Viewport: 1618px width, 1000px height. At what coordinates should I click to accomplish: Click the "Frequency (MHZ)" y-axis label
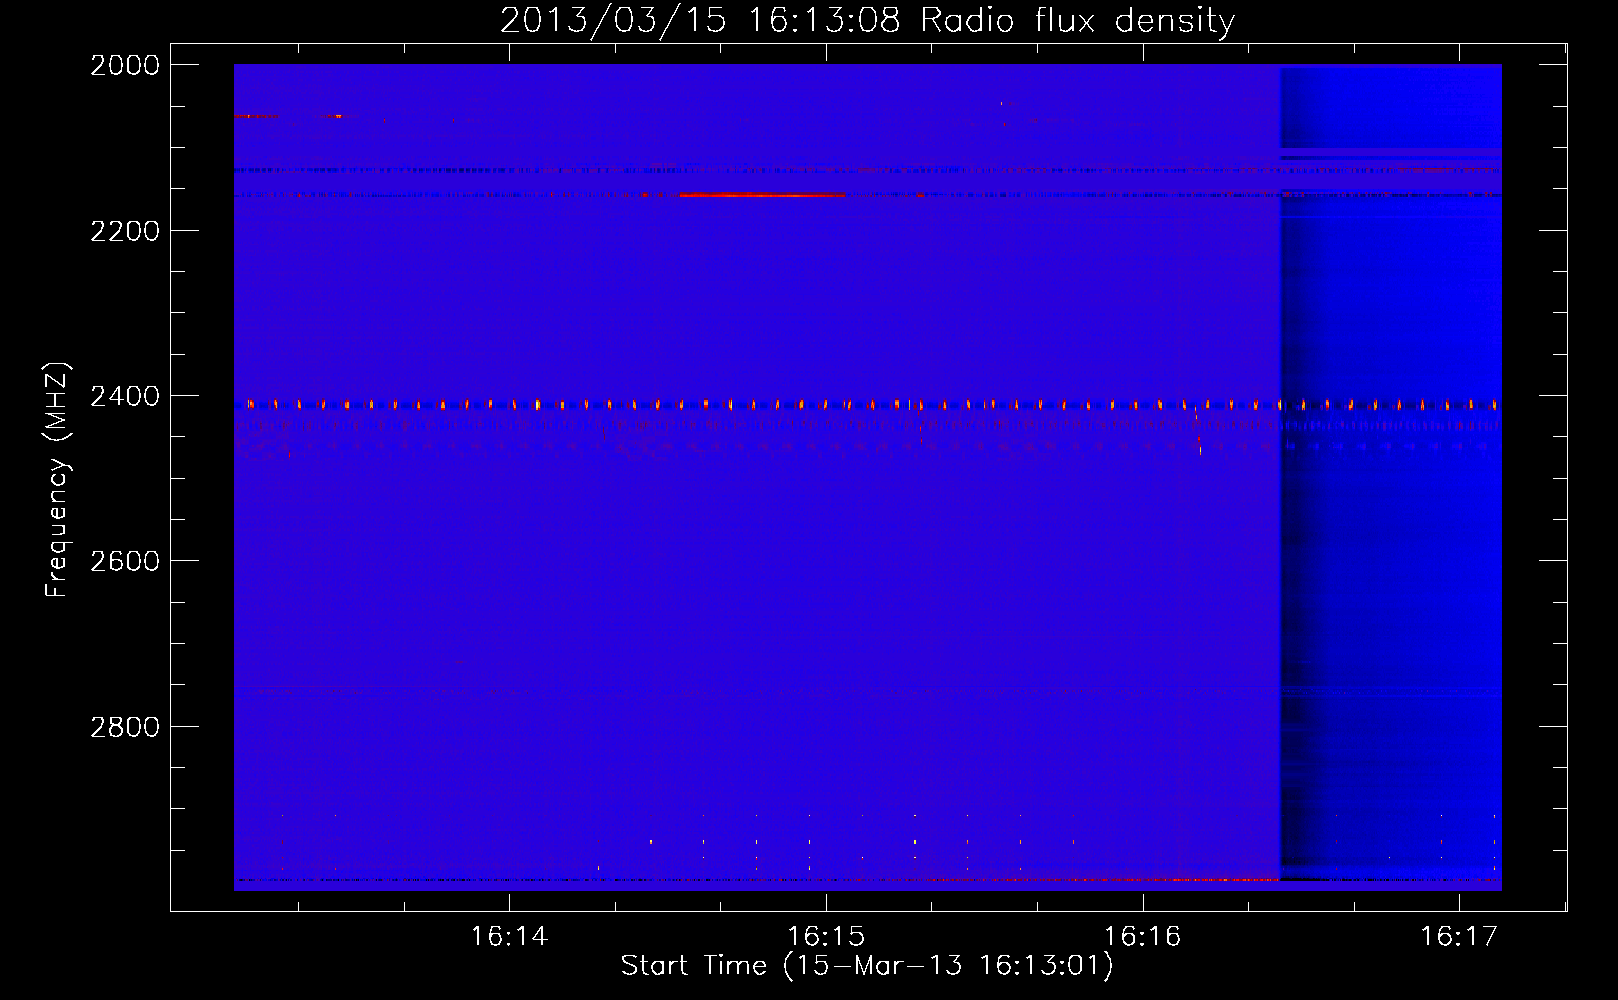[x=56, y=480]
